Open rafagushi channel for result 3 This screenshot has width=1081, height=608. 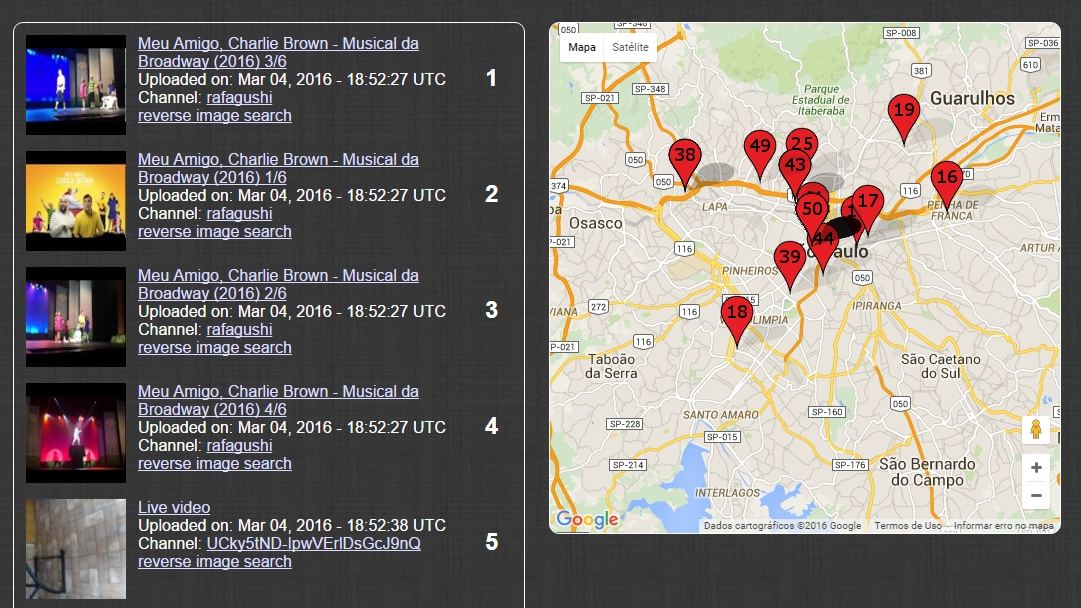(x=239, y=330)
